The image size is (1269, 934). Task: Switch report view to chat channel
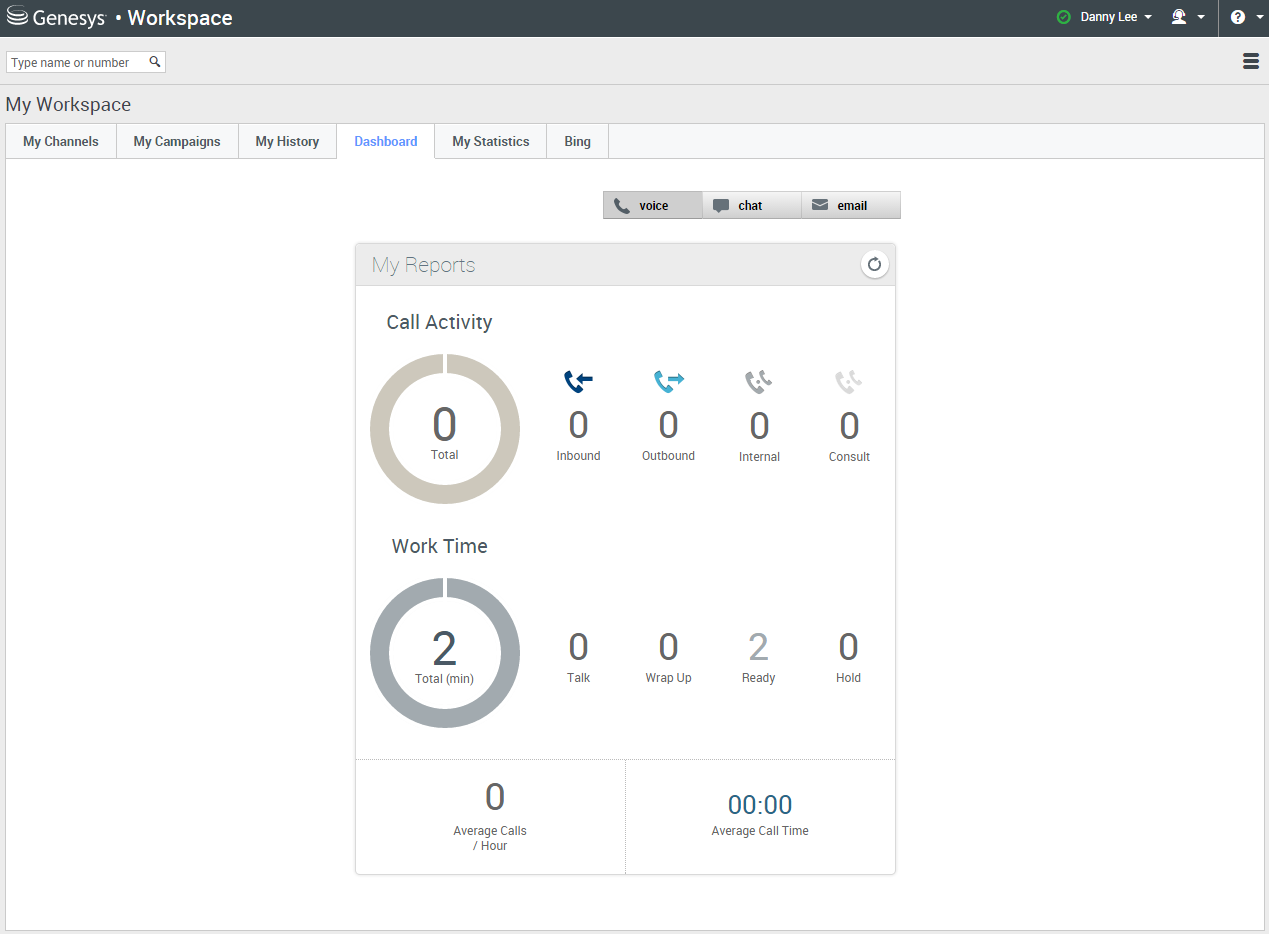(x=751, y=205)
